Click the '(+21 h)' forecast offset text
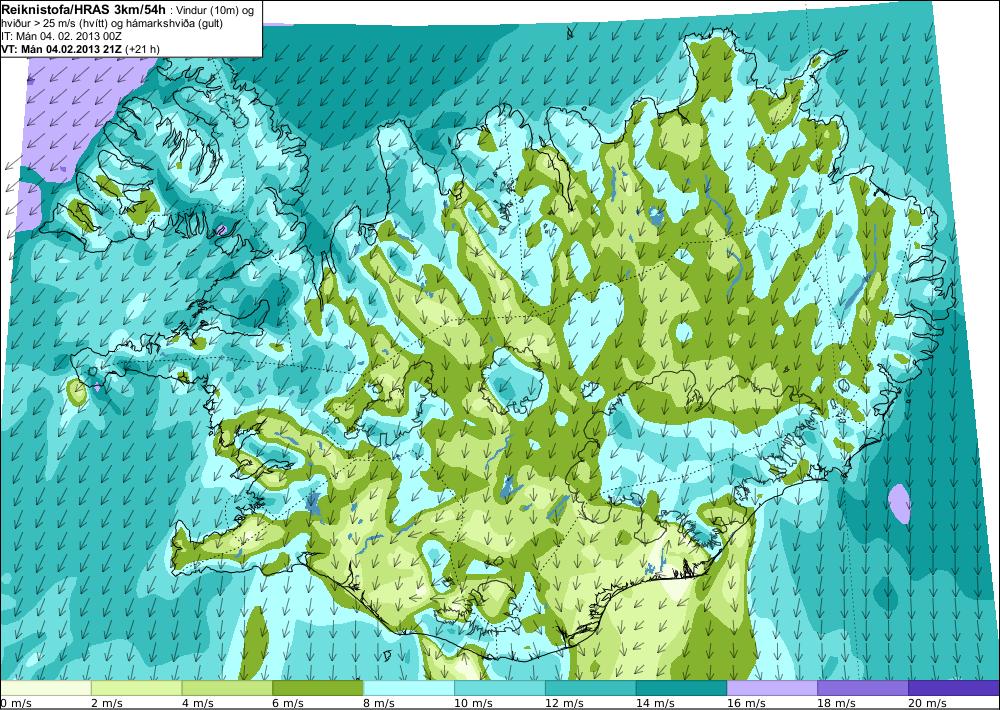This screenshot has height=710, width=1000. [143, 49]
